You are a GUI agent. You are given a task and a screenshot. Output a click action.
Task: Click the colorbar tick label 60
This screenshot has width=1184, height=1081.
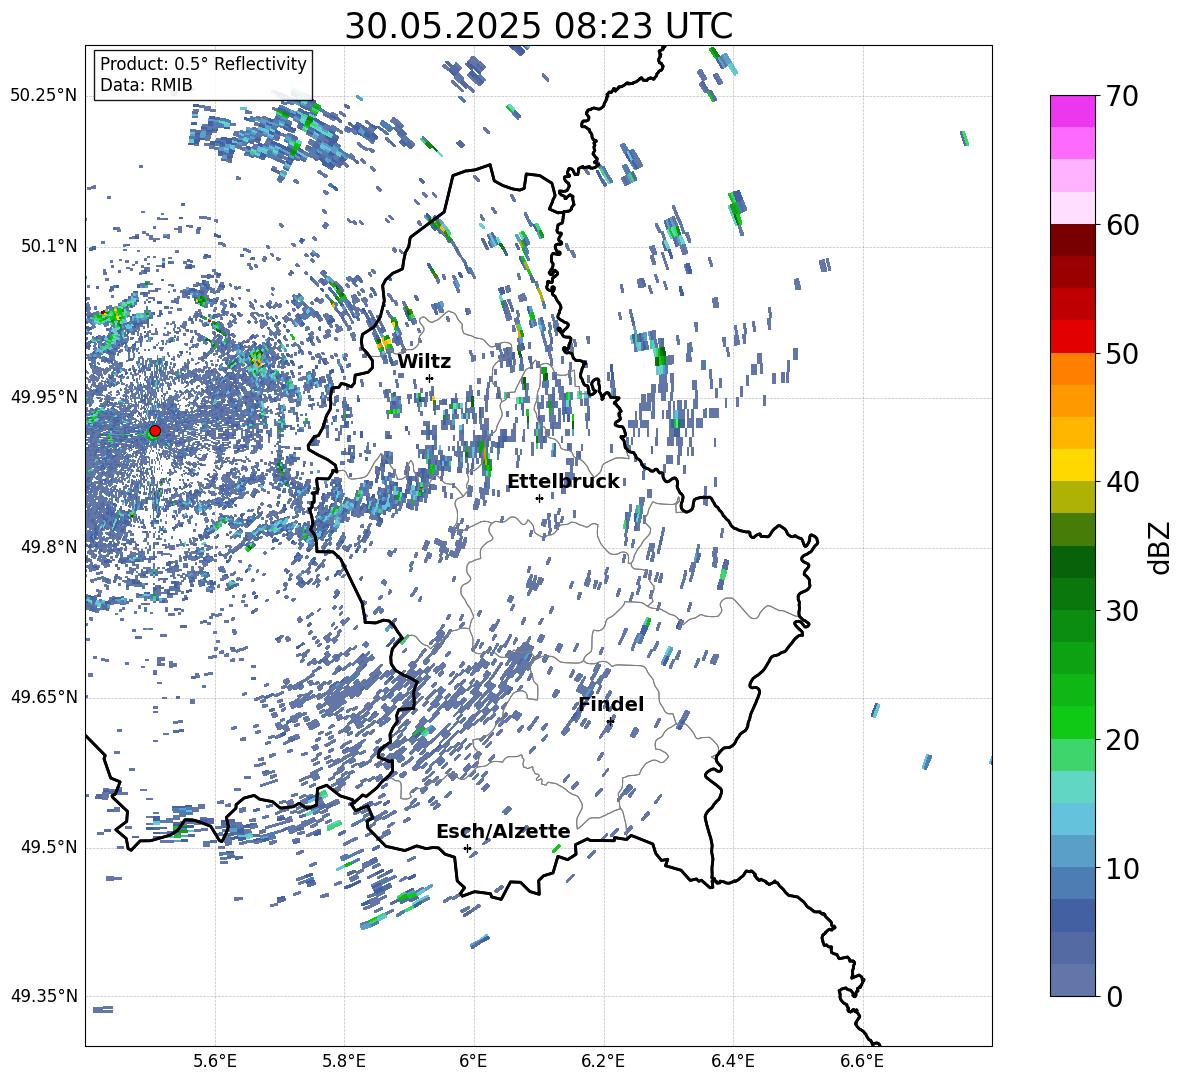point(1123,225)
